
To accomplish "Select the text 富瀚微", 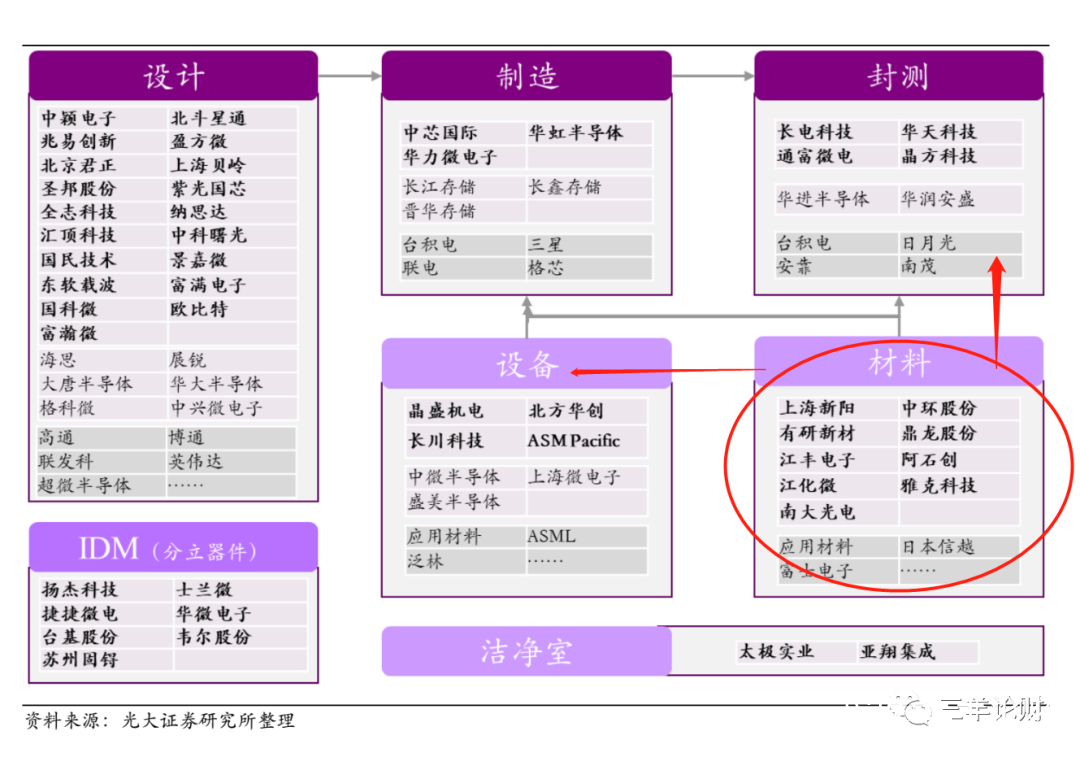I will coord(69,333).
